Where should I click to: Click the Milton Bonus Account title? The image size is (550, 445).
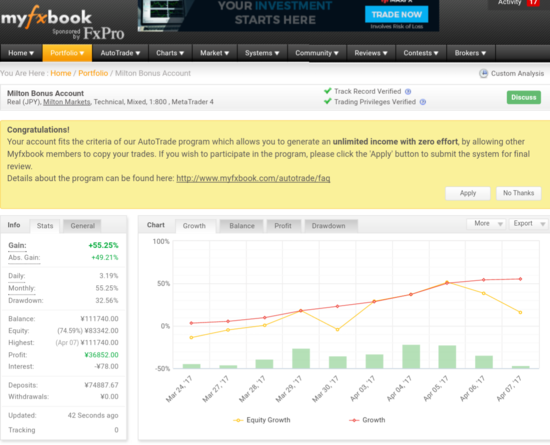click(x=45, y=93)
